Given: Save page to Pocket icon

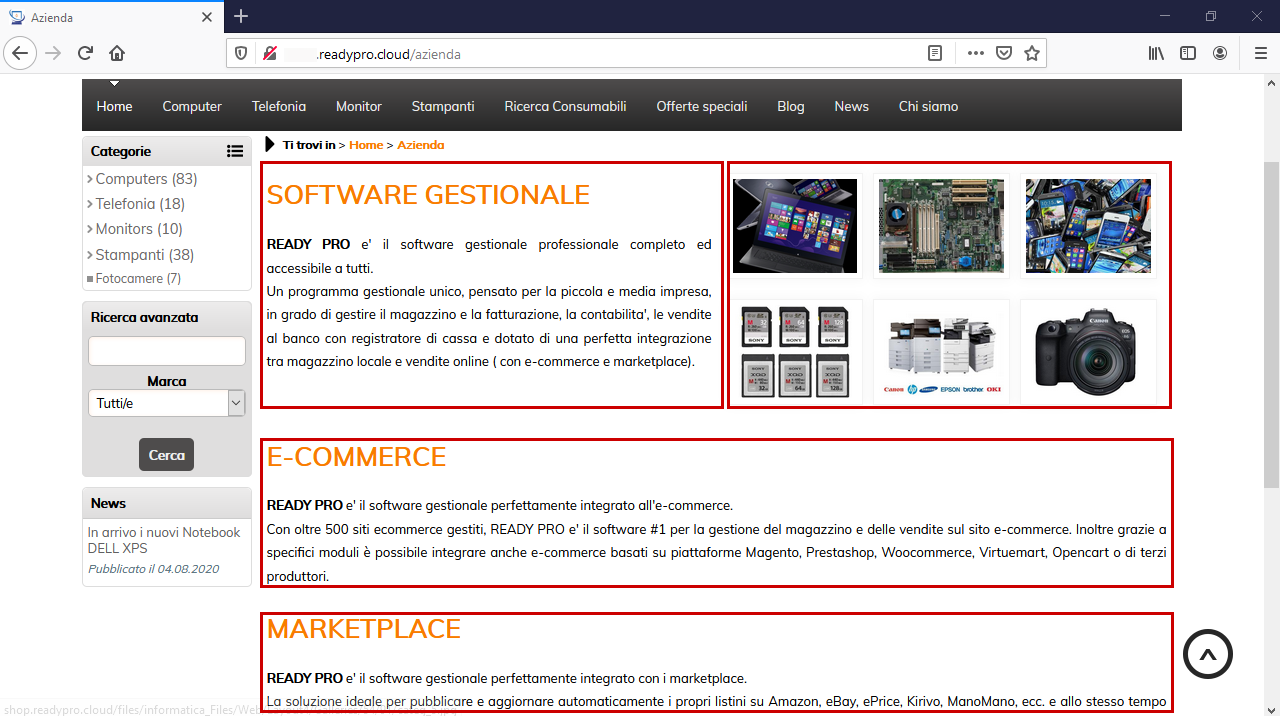Looking at the screenshot, I should click(1004, 53).
